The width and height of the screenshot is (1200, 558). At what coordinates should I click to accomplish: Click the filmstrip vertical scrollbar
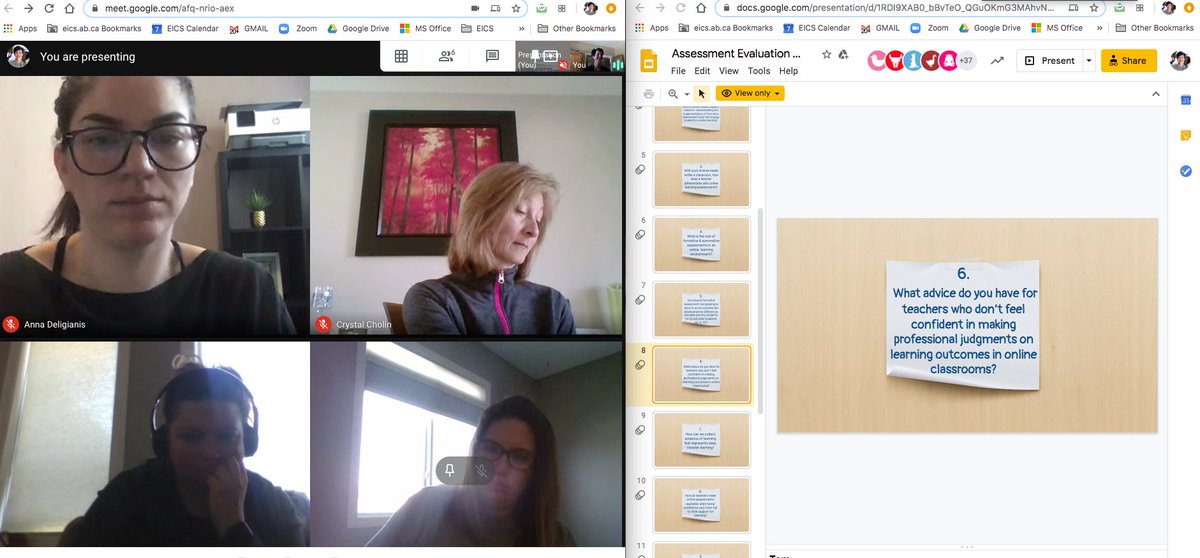click(759, 310)
